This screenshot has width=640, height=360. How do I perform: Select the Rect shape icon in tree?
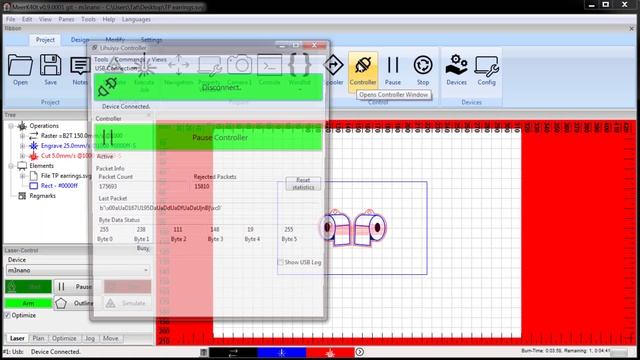point(34,186)
